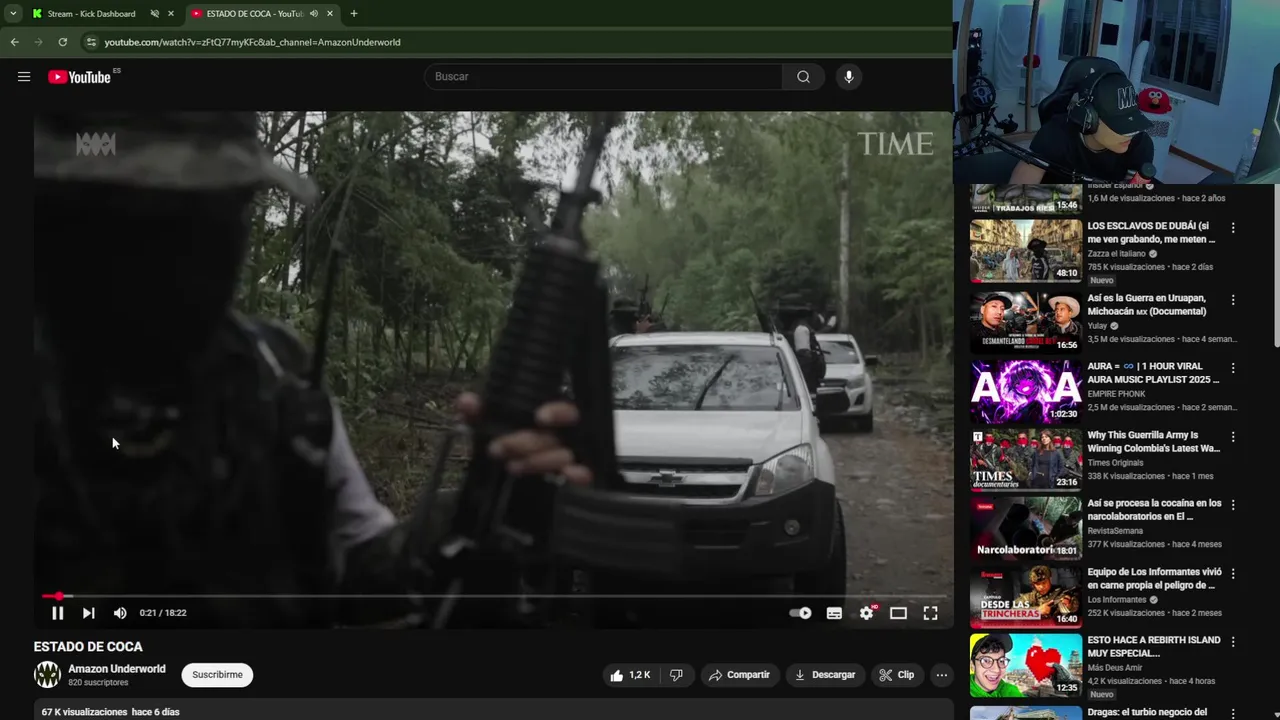
Task: Create a Clip of the video
Action: pos(896,675)
